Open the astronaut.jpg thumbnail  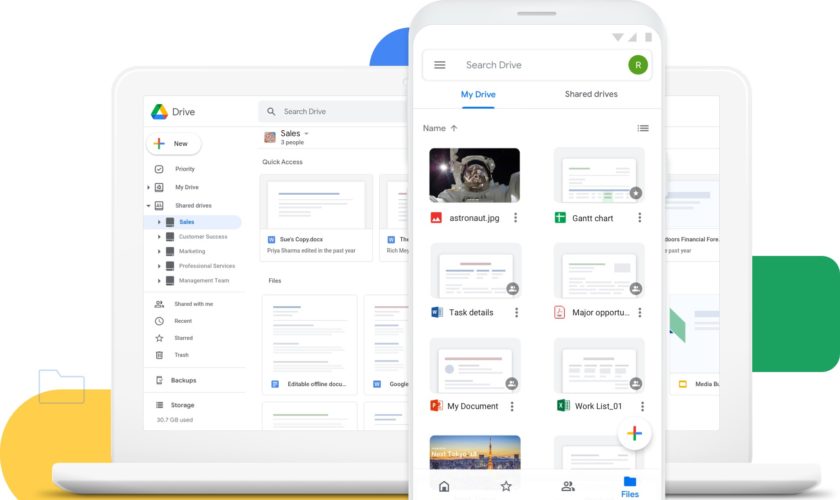coord(474,175)
